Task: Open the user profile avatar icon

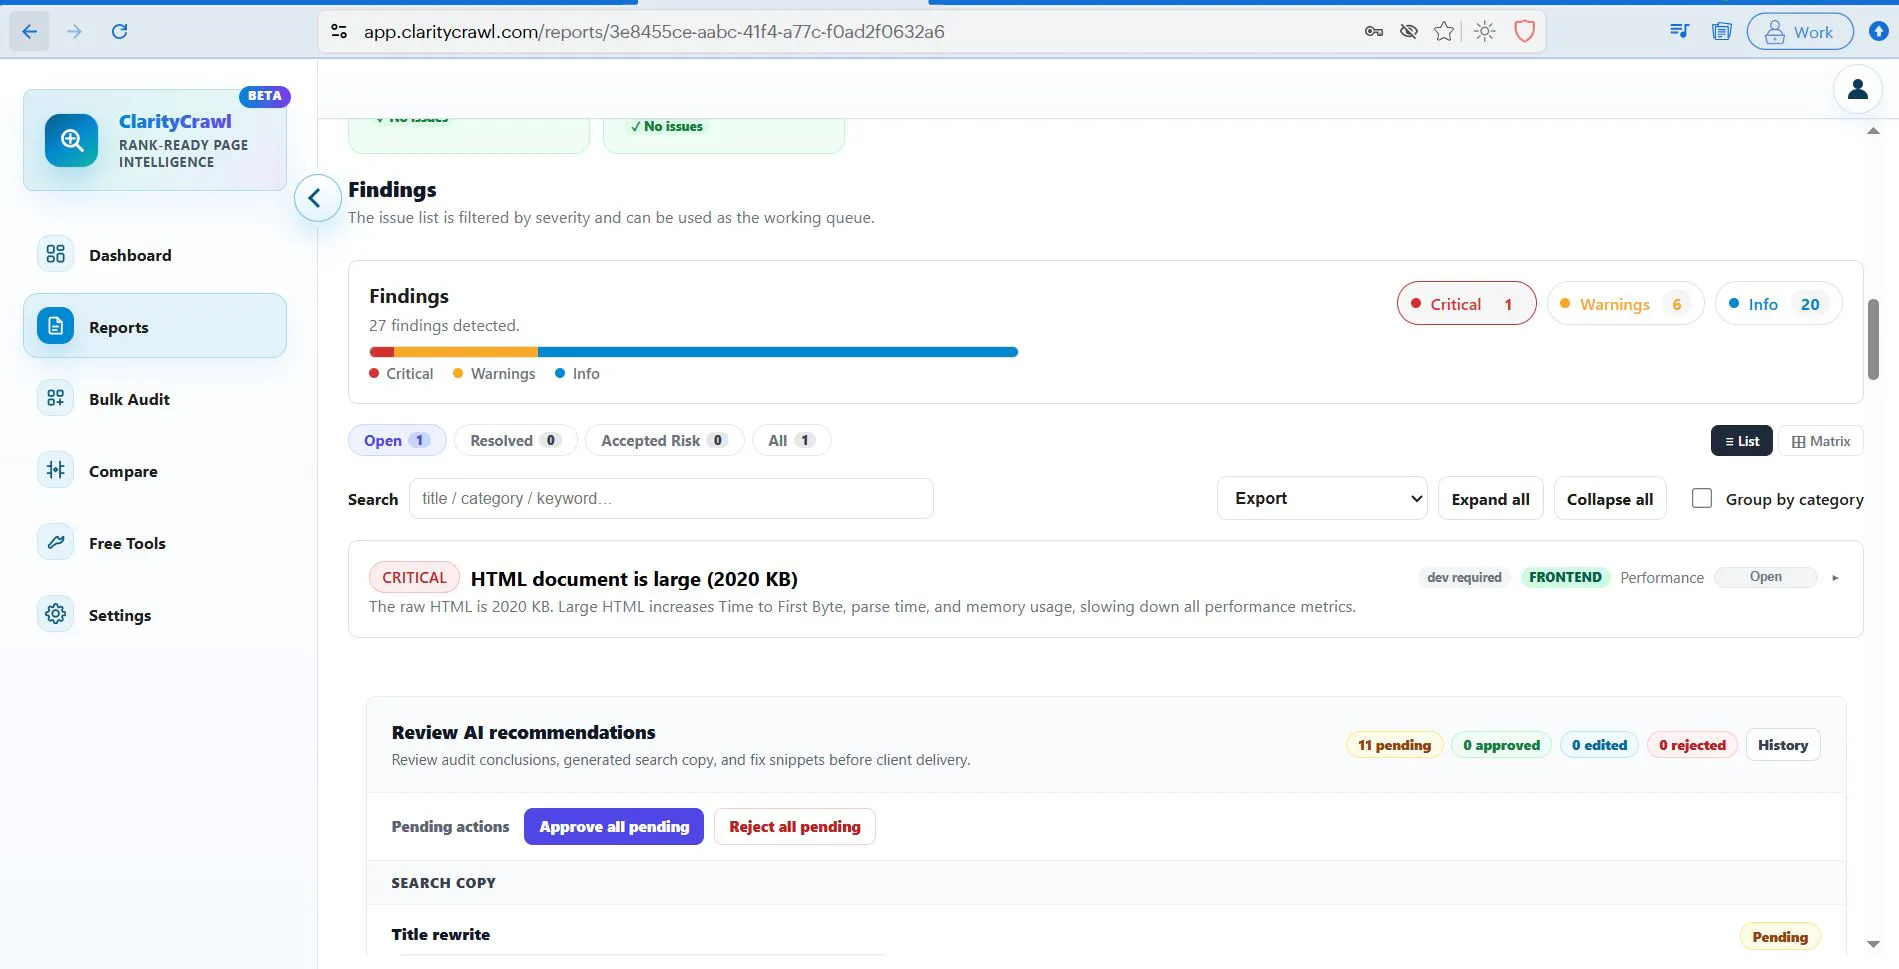Action: click(1857, 90)
